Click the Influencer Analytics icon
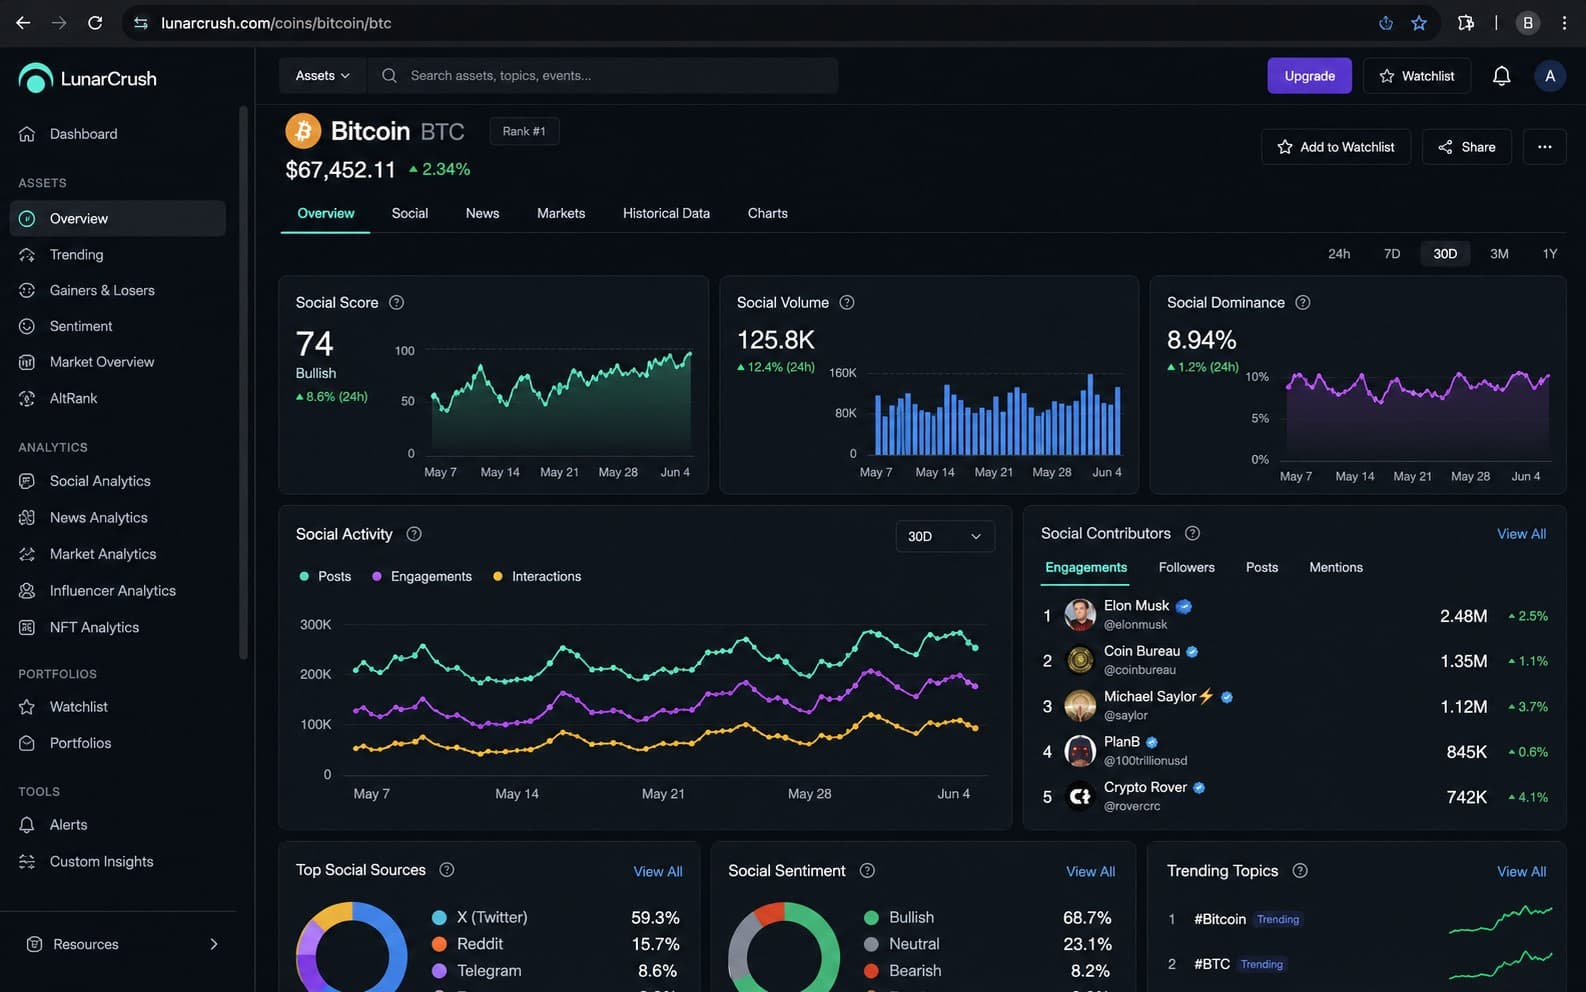The image size is (1586, 992). coord(27,591)
